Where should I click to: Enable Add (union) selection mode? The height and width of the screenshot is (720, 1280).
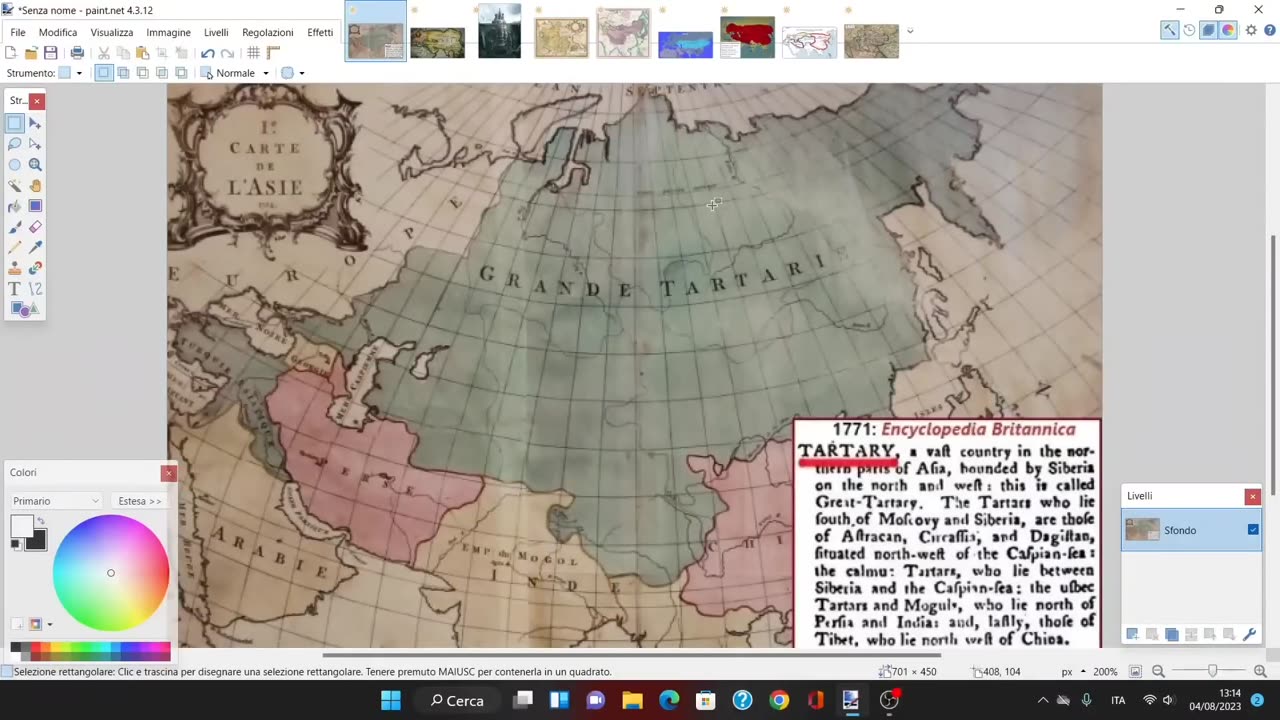point(123,73)
